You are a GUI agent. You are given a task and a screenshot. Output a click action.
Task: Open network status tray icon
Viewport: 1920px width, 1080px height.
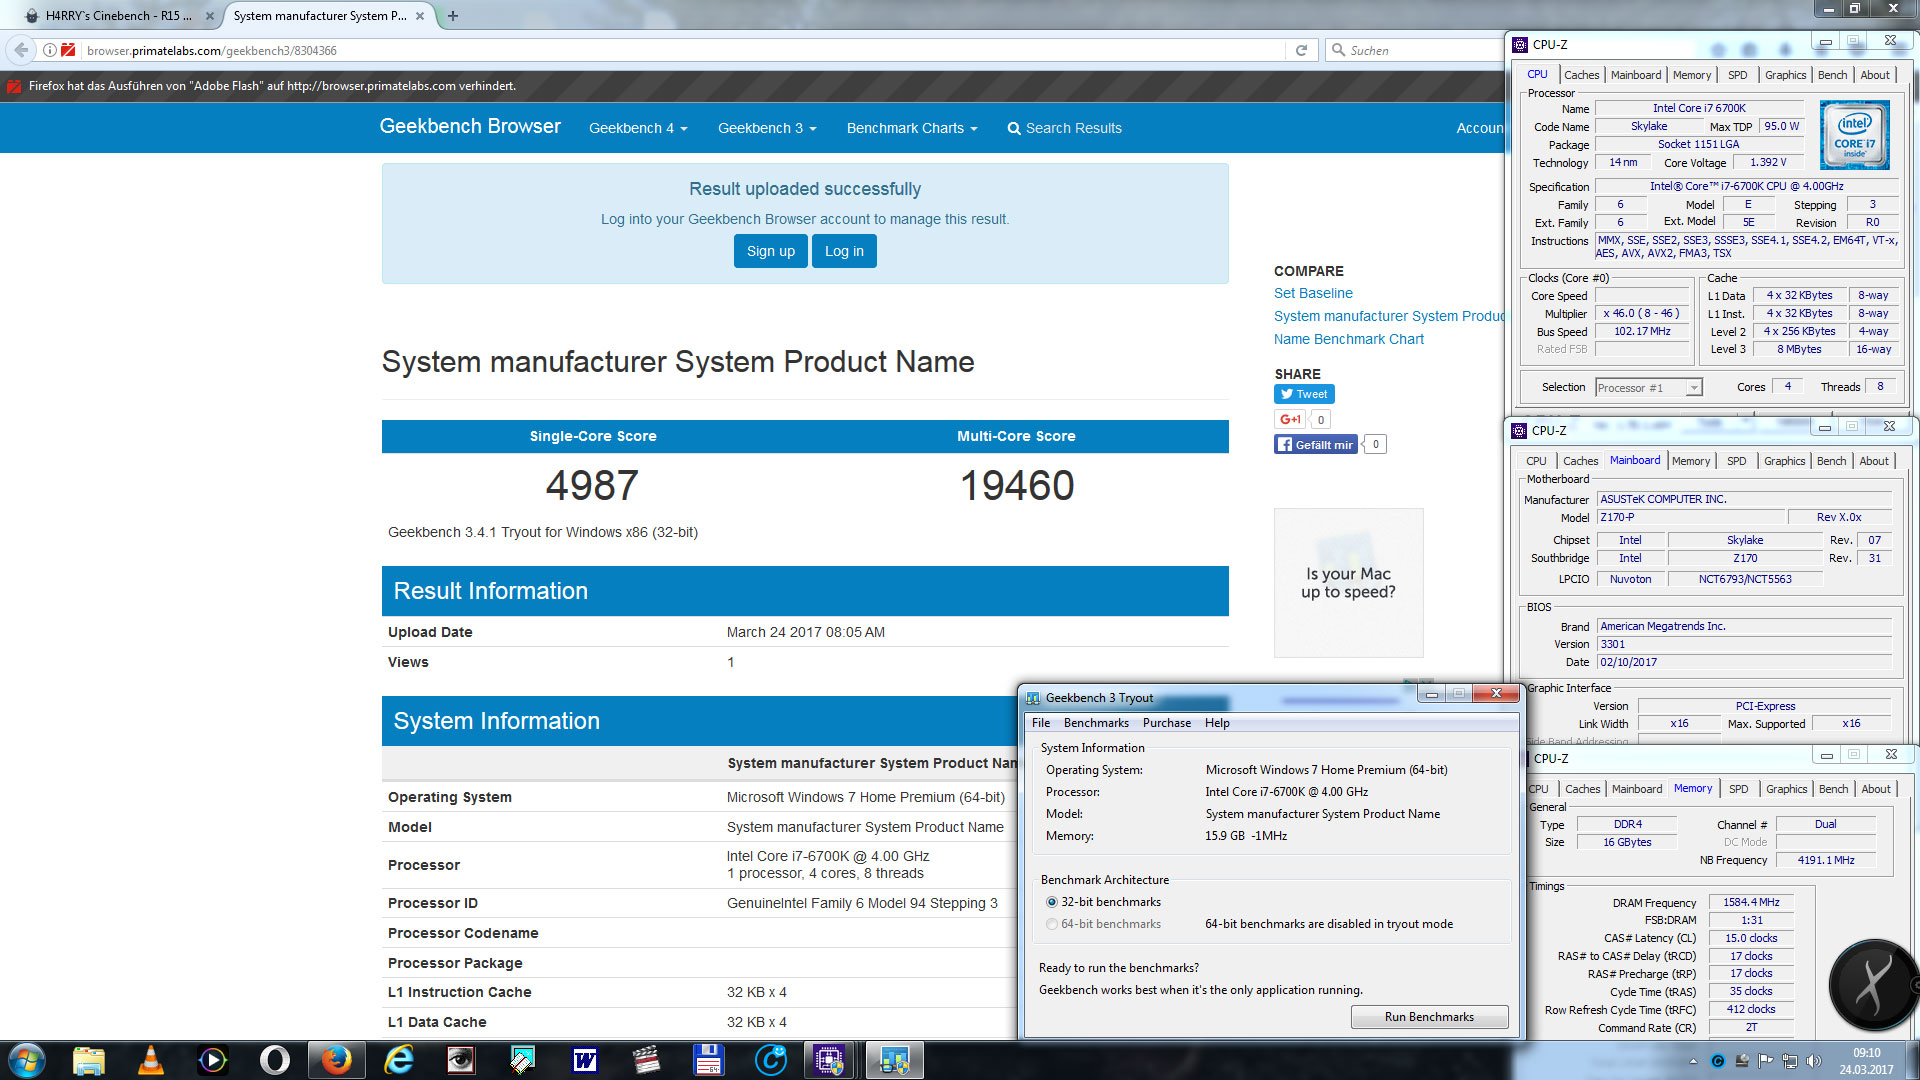1790,1061
